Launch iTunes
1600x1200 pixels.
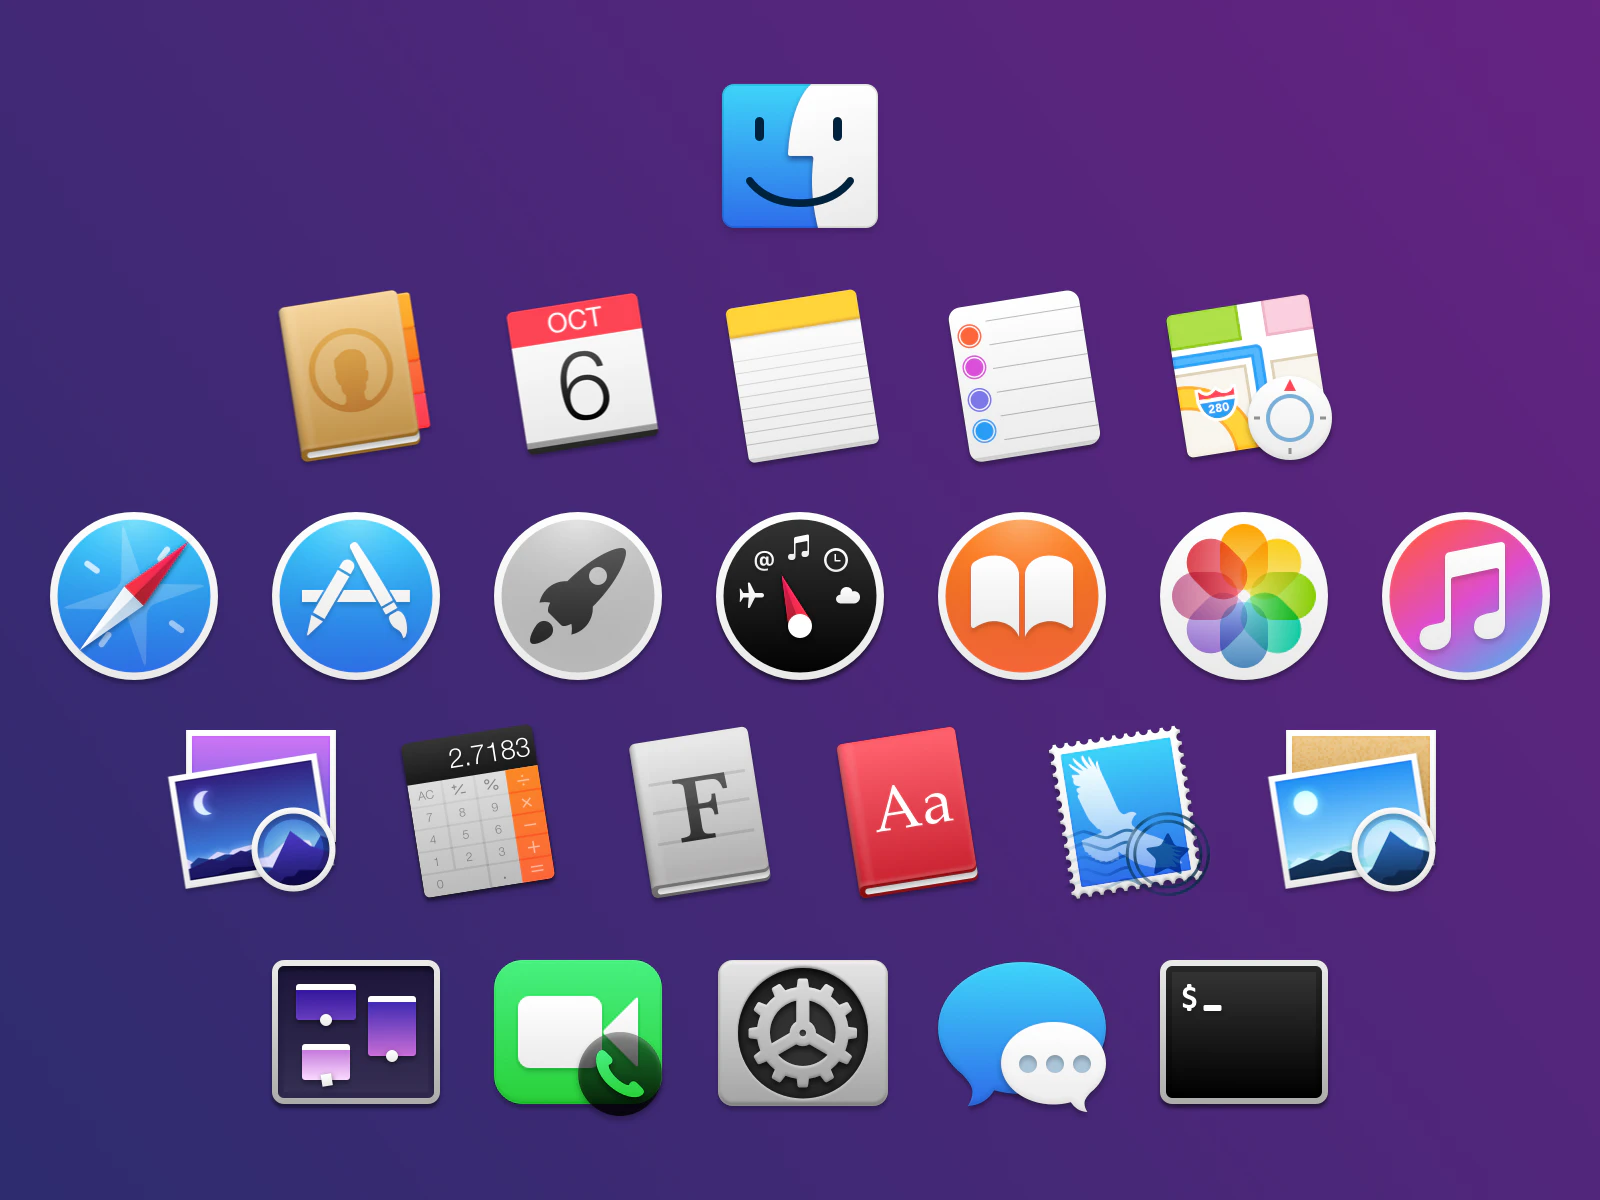pyautogui.click(x=1466, y=595)
